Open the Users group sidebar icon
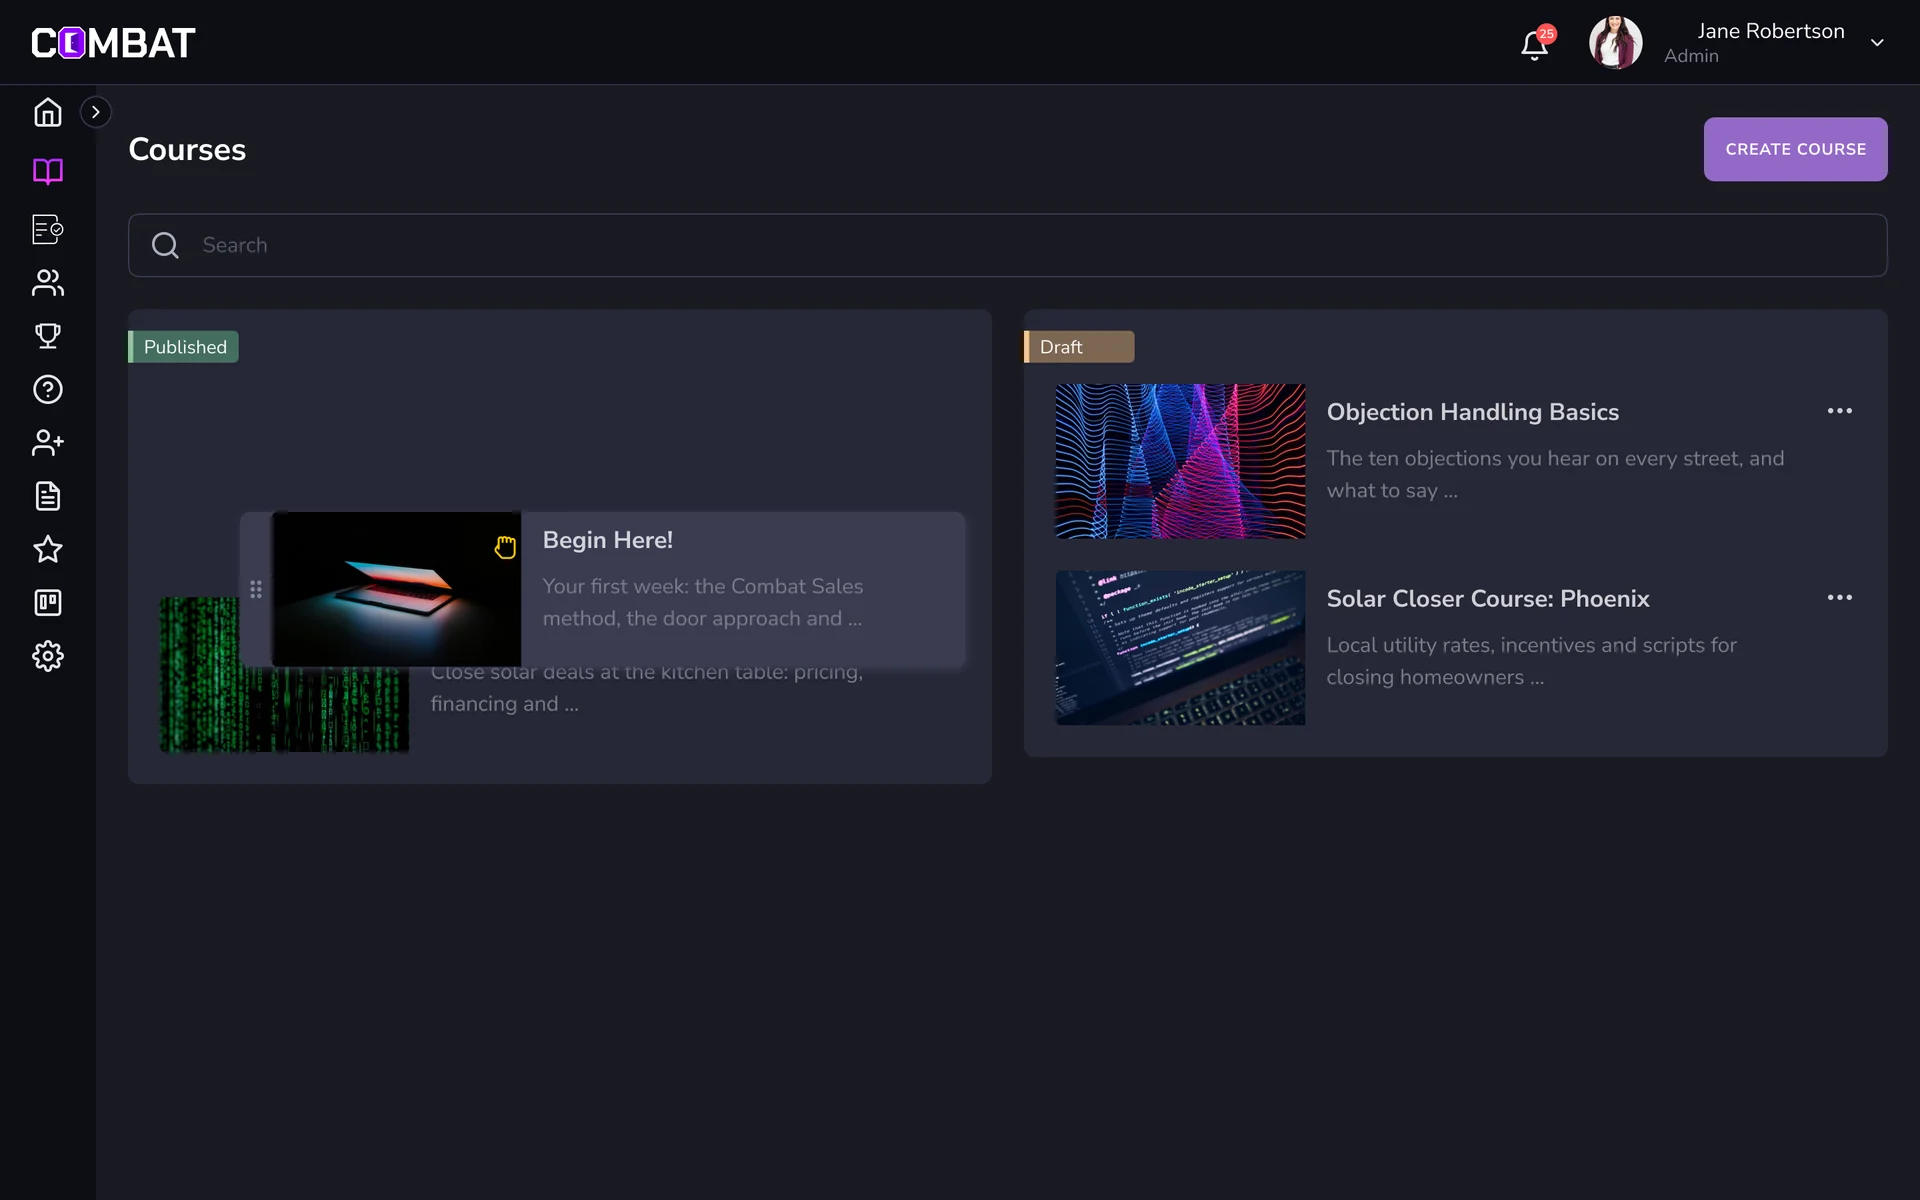 pyautogui.click(x=48, y=283)
